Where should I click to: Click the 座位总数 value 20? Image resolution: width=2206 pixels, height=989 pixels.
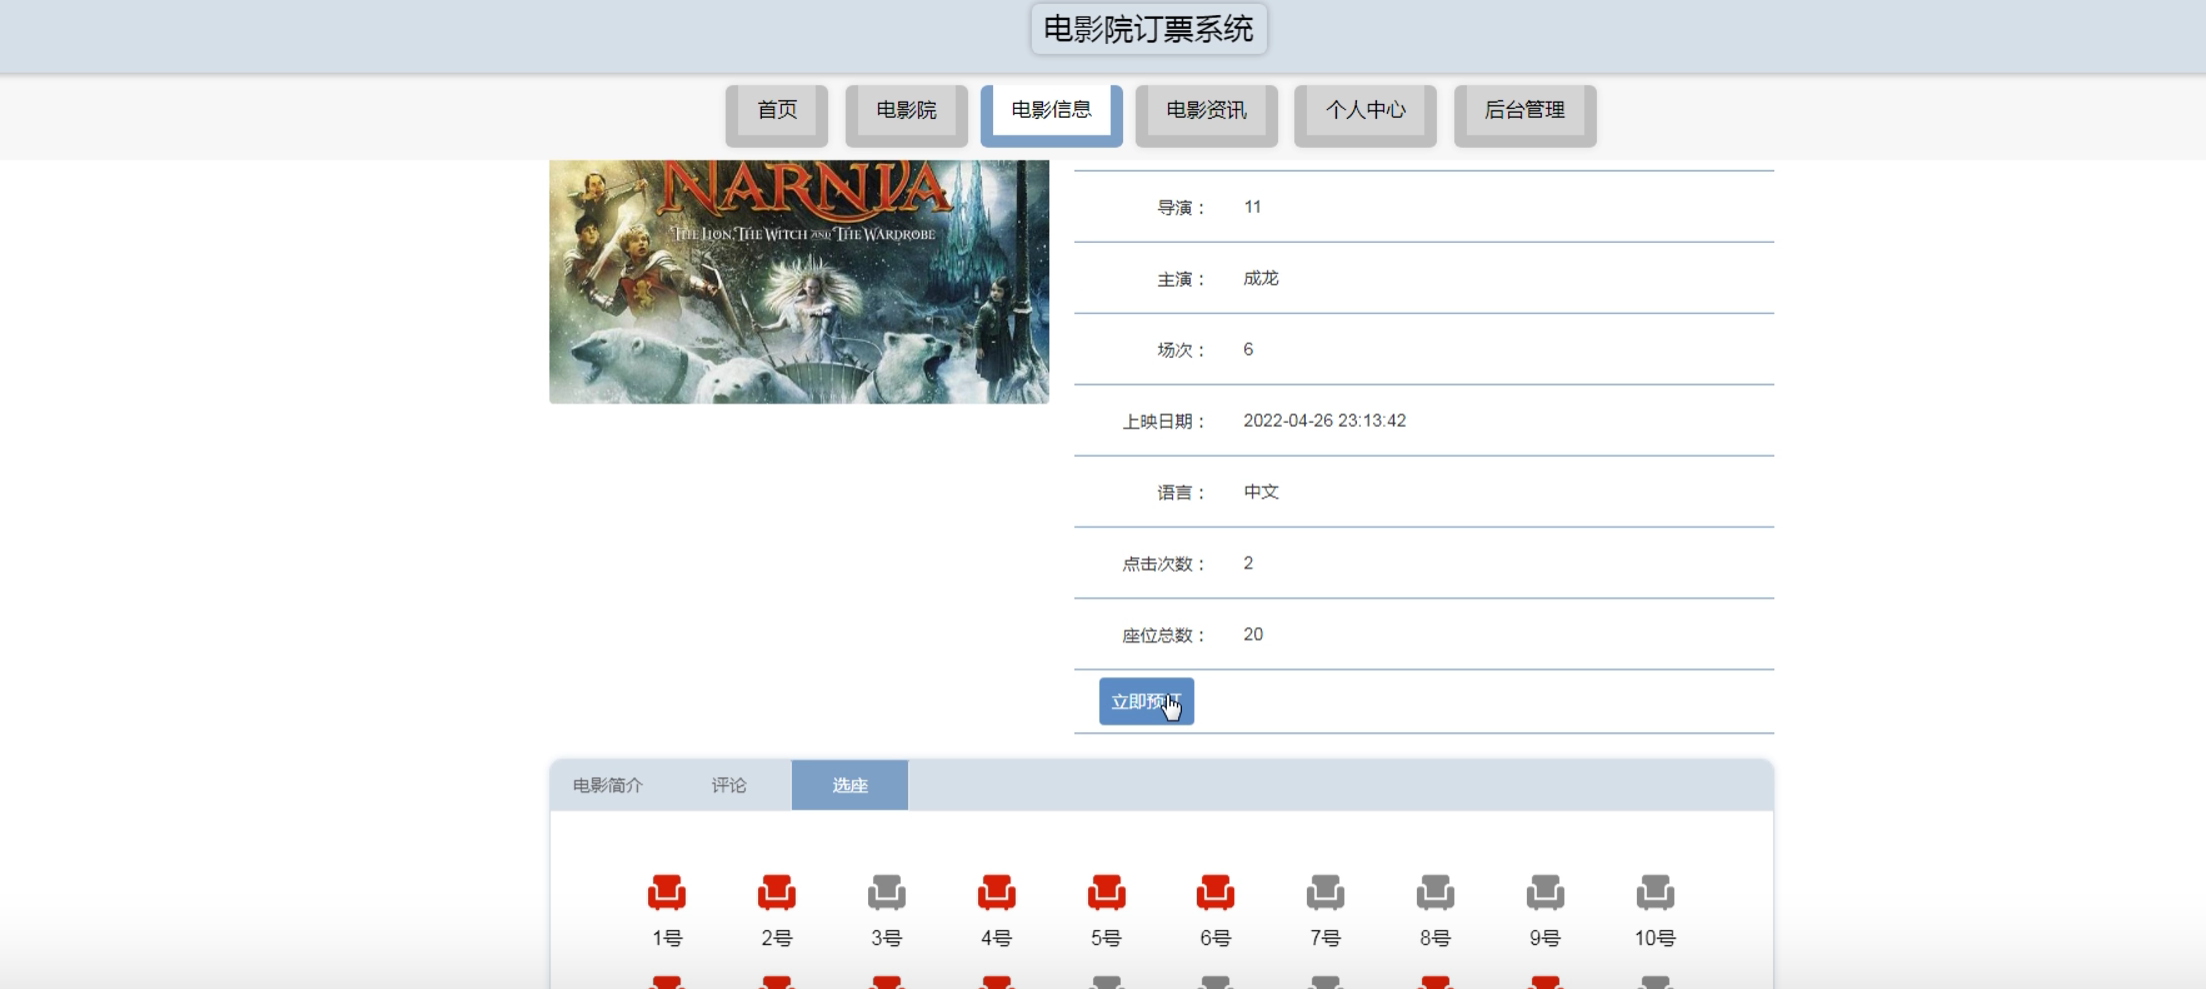[1253, 634]
